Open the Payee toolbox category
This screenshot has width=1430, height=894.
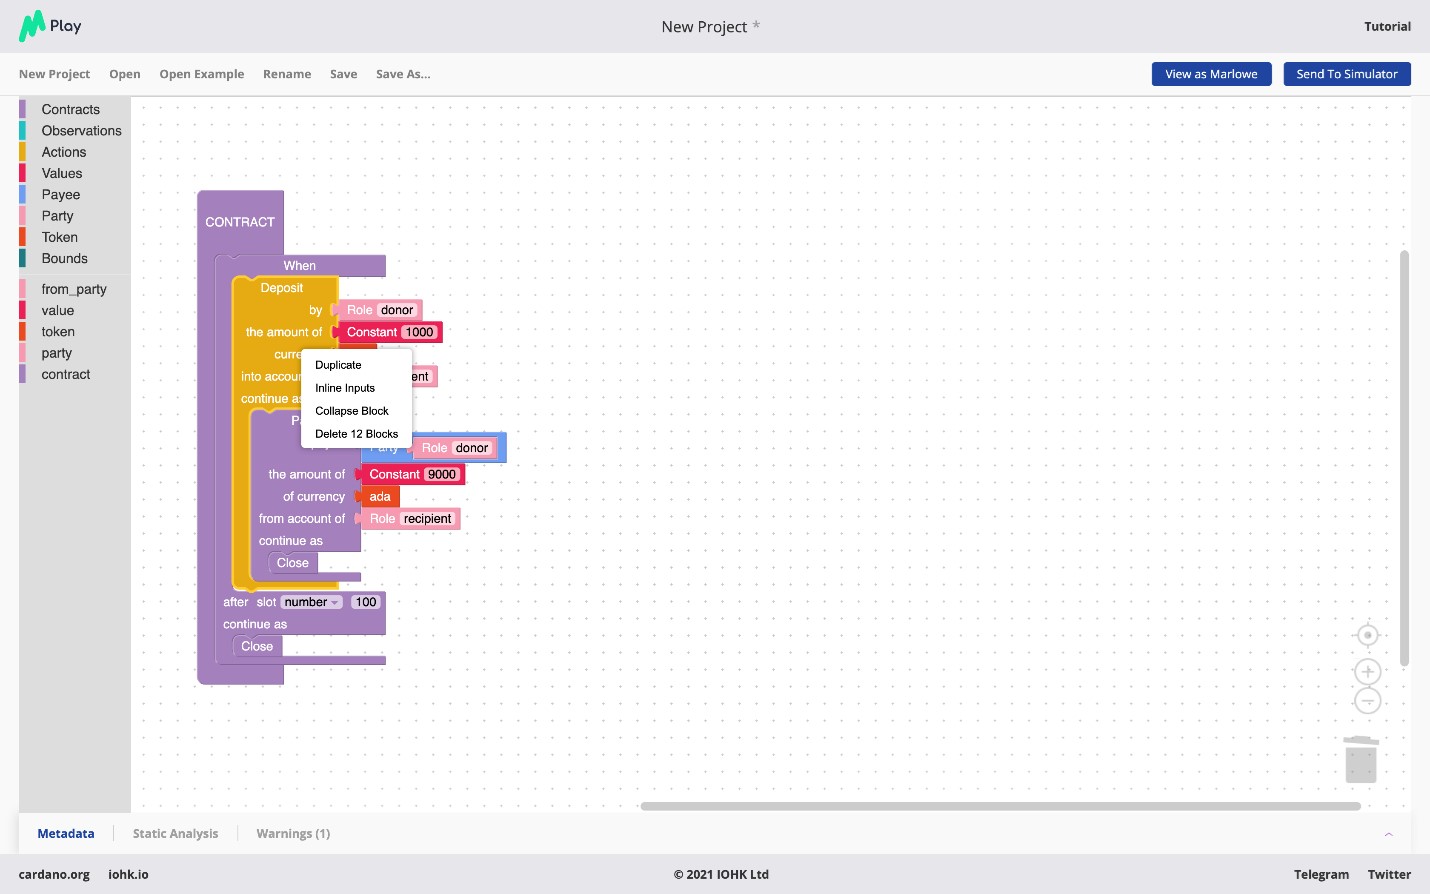[x=61, y=195]
